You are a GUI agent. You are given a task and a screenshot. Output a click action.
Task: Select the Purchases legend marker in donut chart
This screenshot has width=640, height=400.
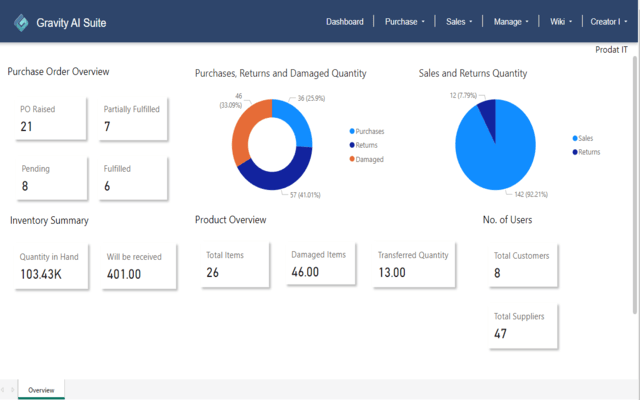[352, 131]
